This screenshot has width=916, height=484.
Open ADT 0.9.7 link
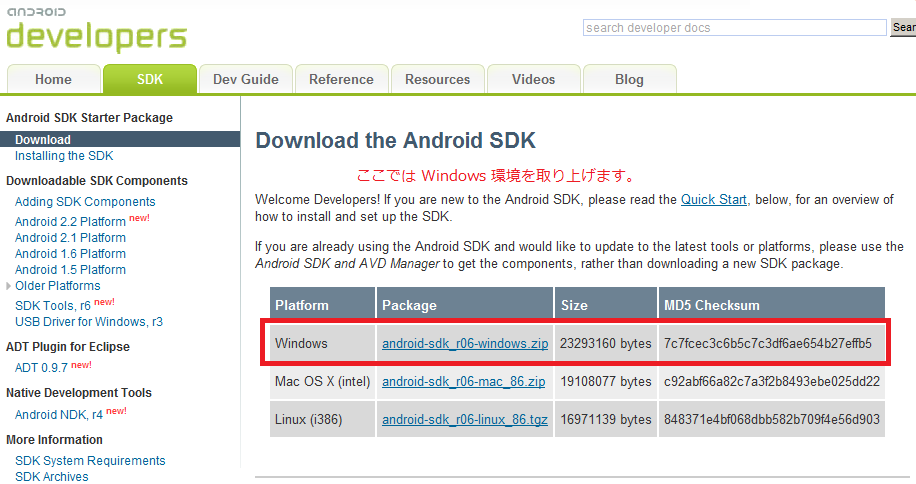(41, 368)
